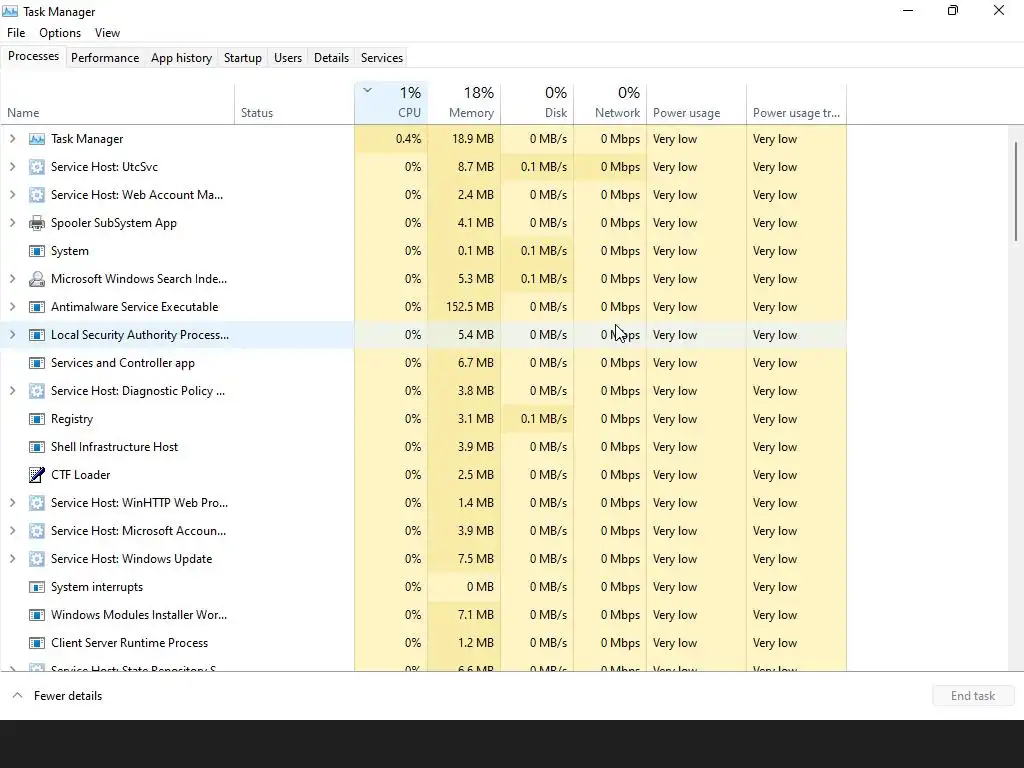Viewport: 1024px width, 768px height.
Task: Sort by the Status column header
Action: pos(294,104)
